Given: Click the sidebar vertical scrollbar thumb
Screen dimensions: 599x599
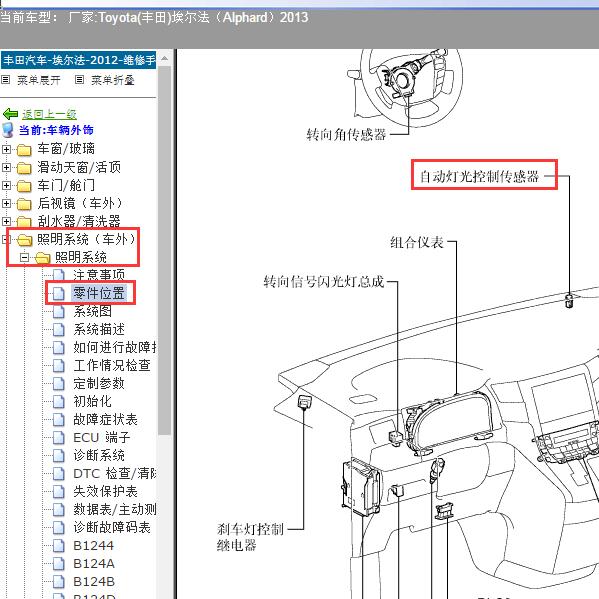Looking at the screenshot, I should 165,250.
